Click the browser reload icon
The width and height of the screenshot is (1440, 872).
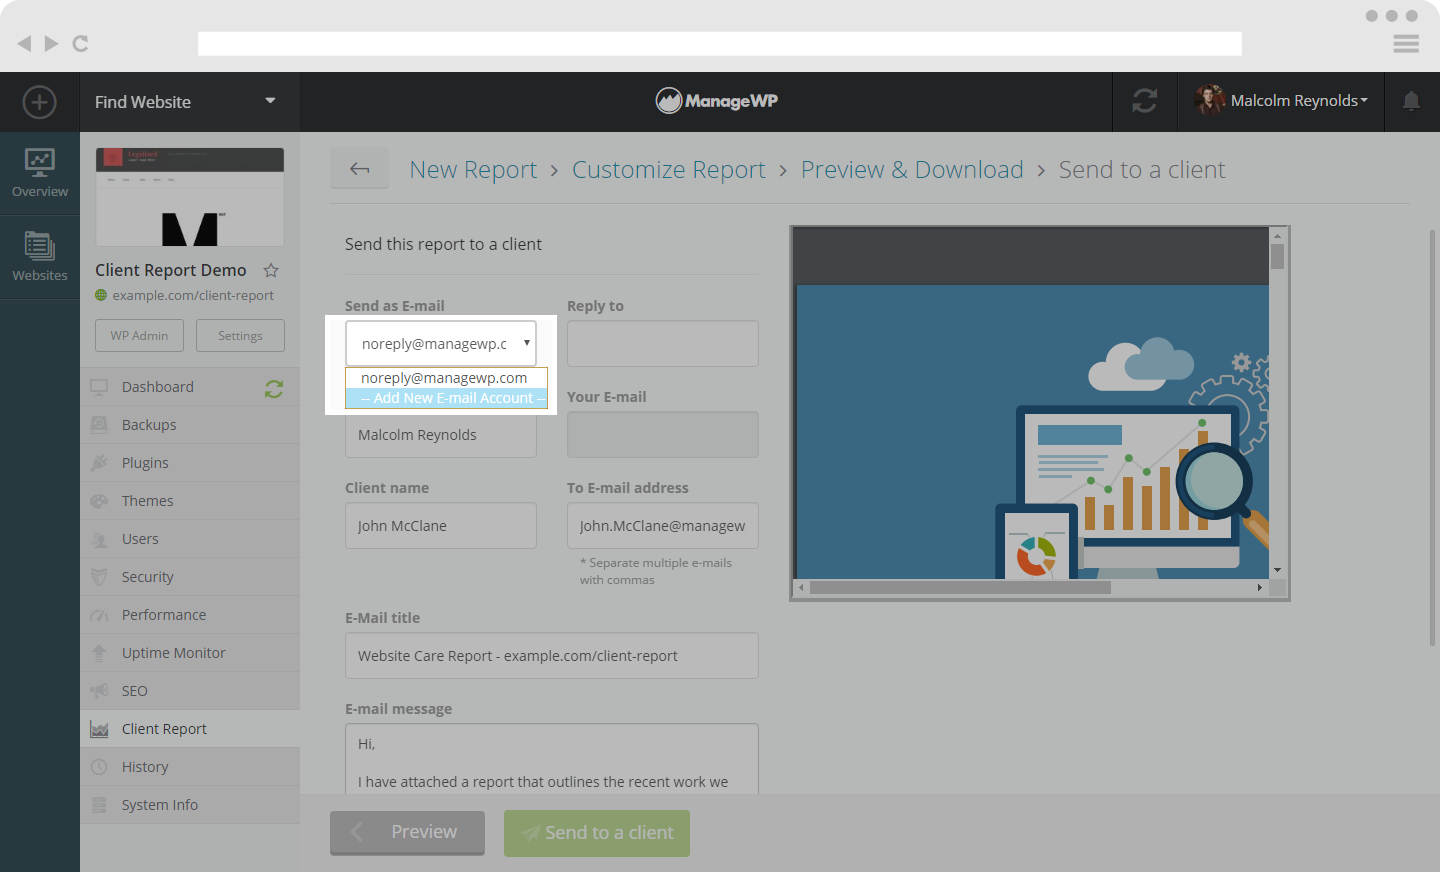[81, 43]
